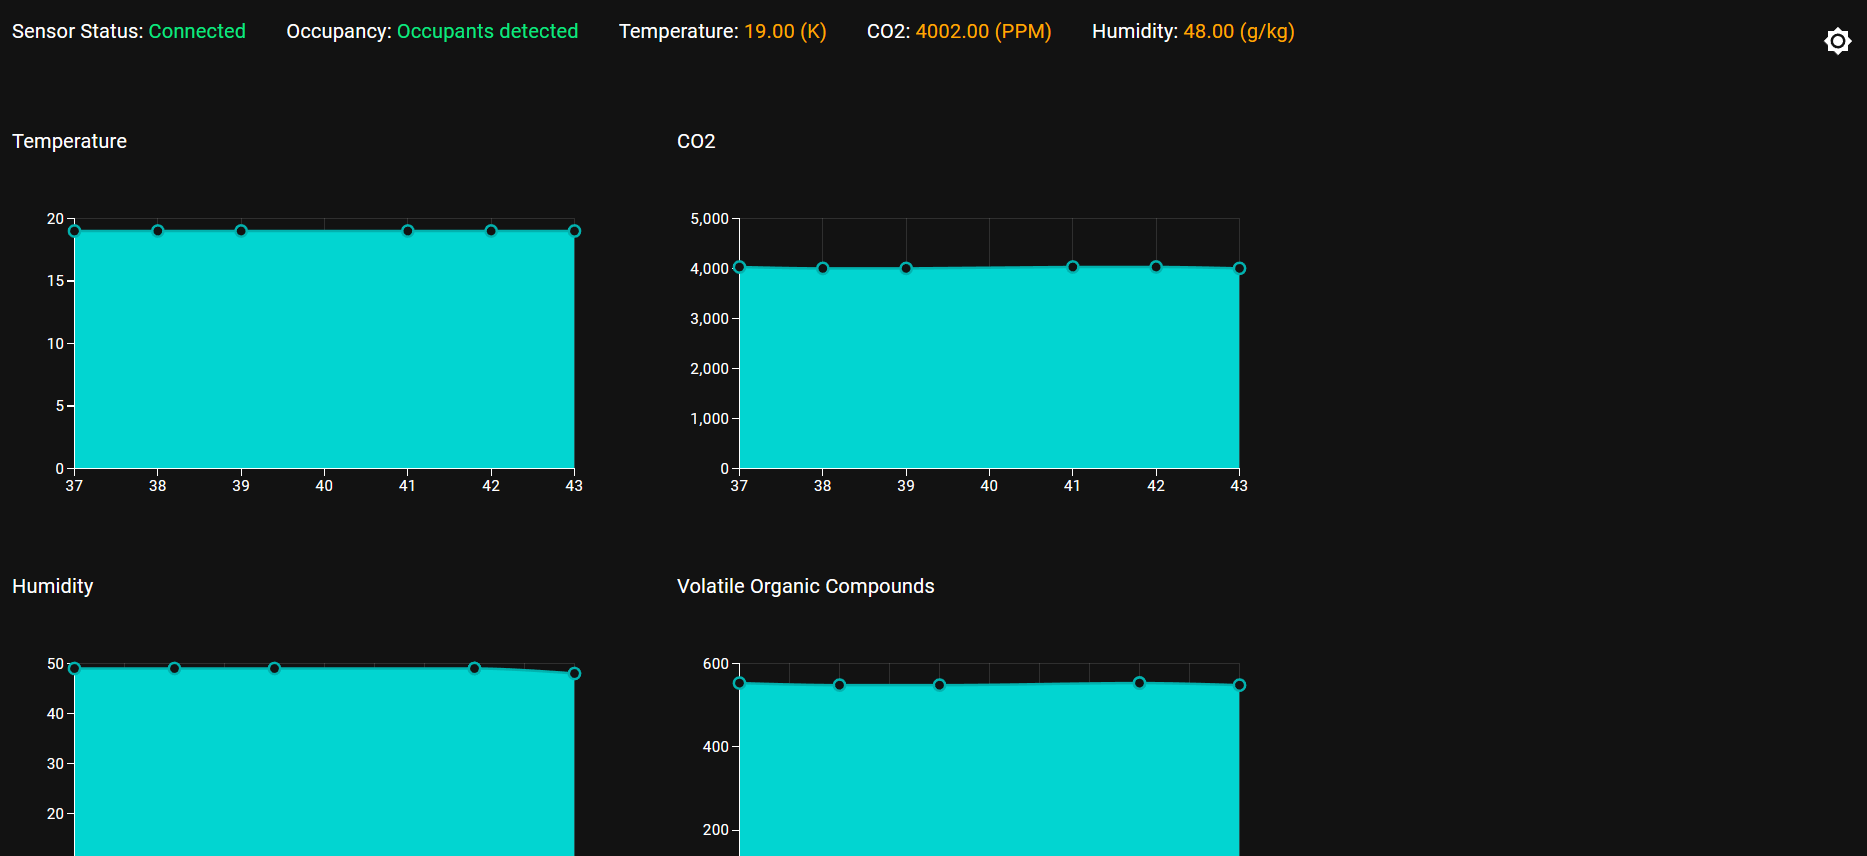Select Temperature chart data point at time 38
Screen dimensions: 1867x856
158,231
